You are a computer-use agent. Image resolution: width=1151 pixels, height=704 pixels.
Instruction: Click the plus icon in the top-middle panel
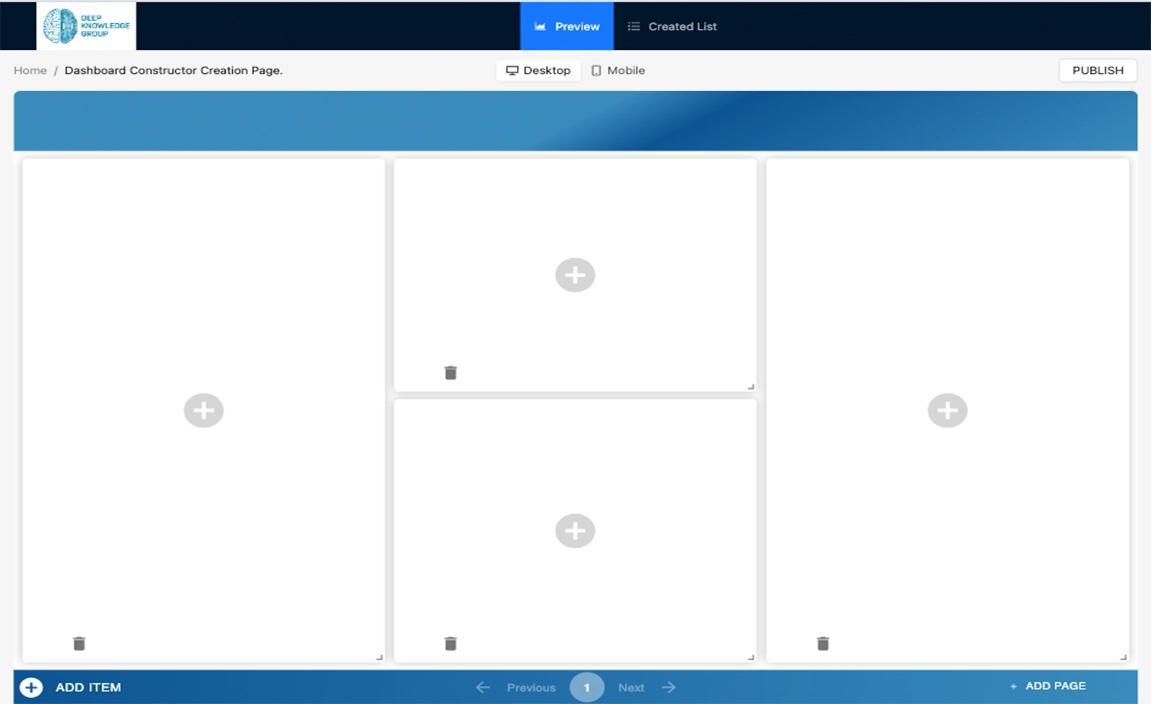[575, 275]
